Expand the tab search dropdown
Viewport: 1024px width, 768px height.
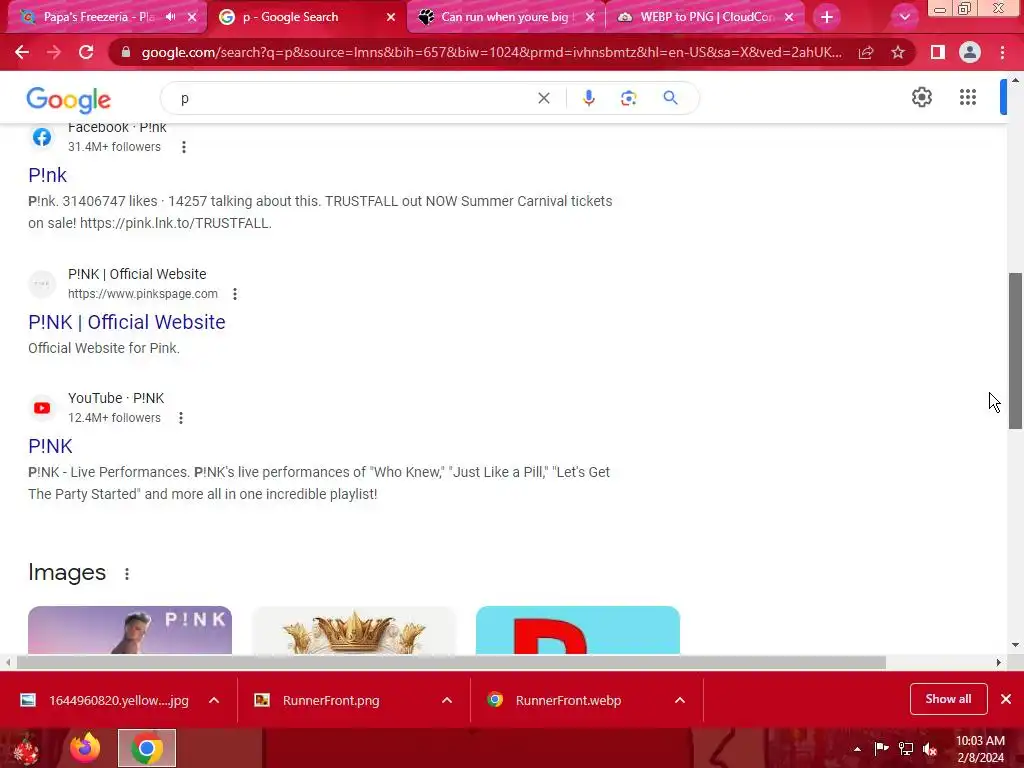pos(904,17)
